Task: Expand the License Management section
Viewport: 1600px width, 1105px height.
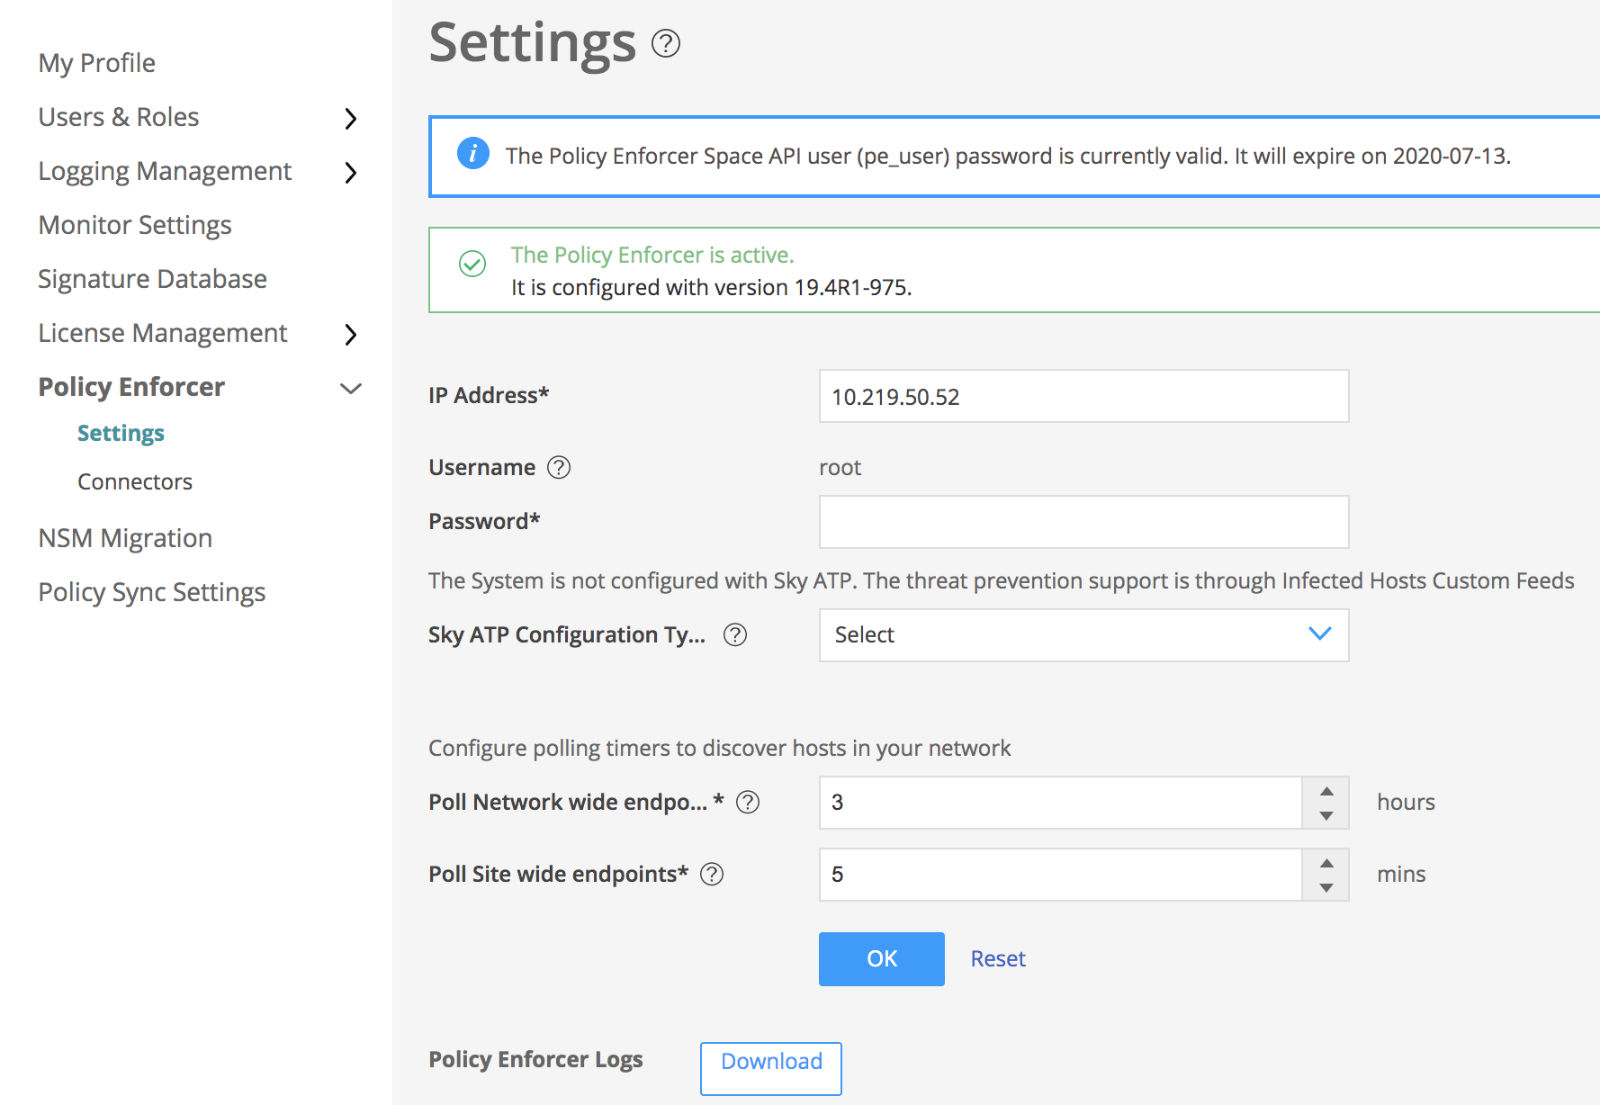Action: pos(350,335)
